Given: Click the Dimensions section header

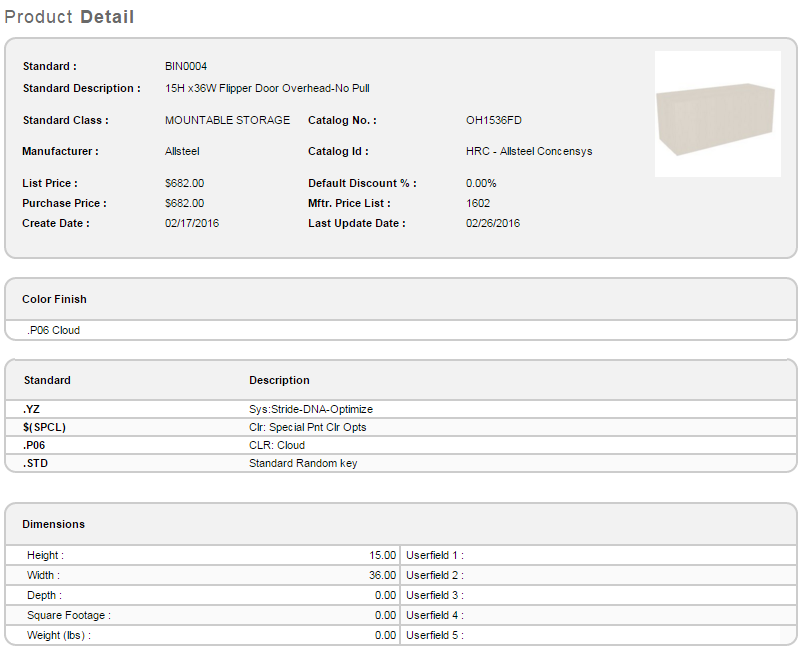Looking at the screenshot, I should pos(53,524).
